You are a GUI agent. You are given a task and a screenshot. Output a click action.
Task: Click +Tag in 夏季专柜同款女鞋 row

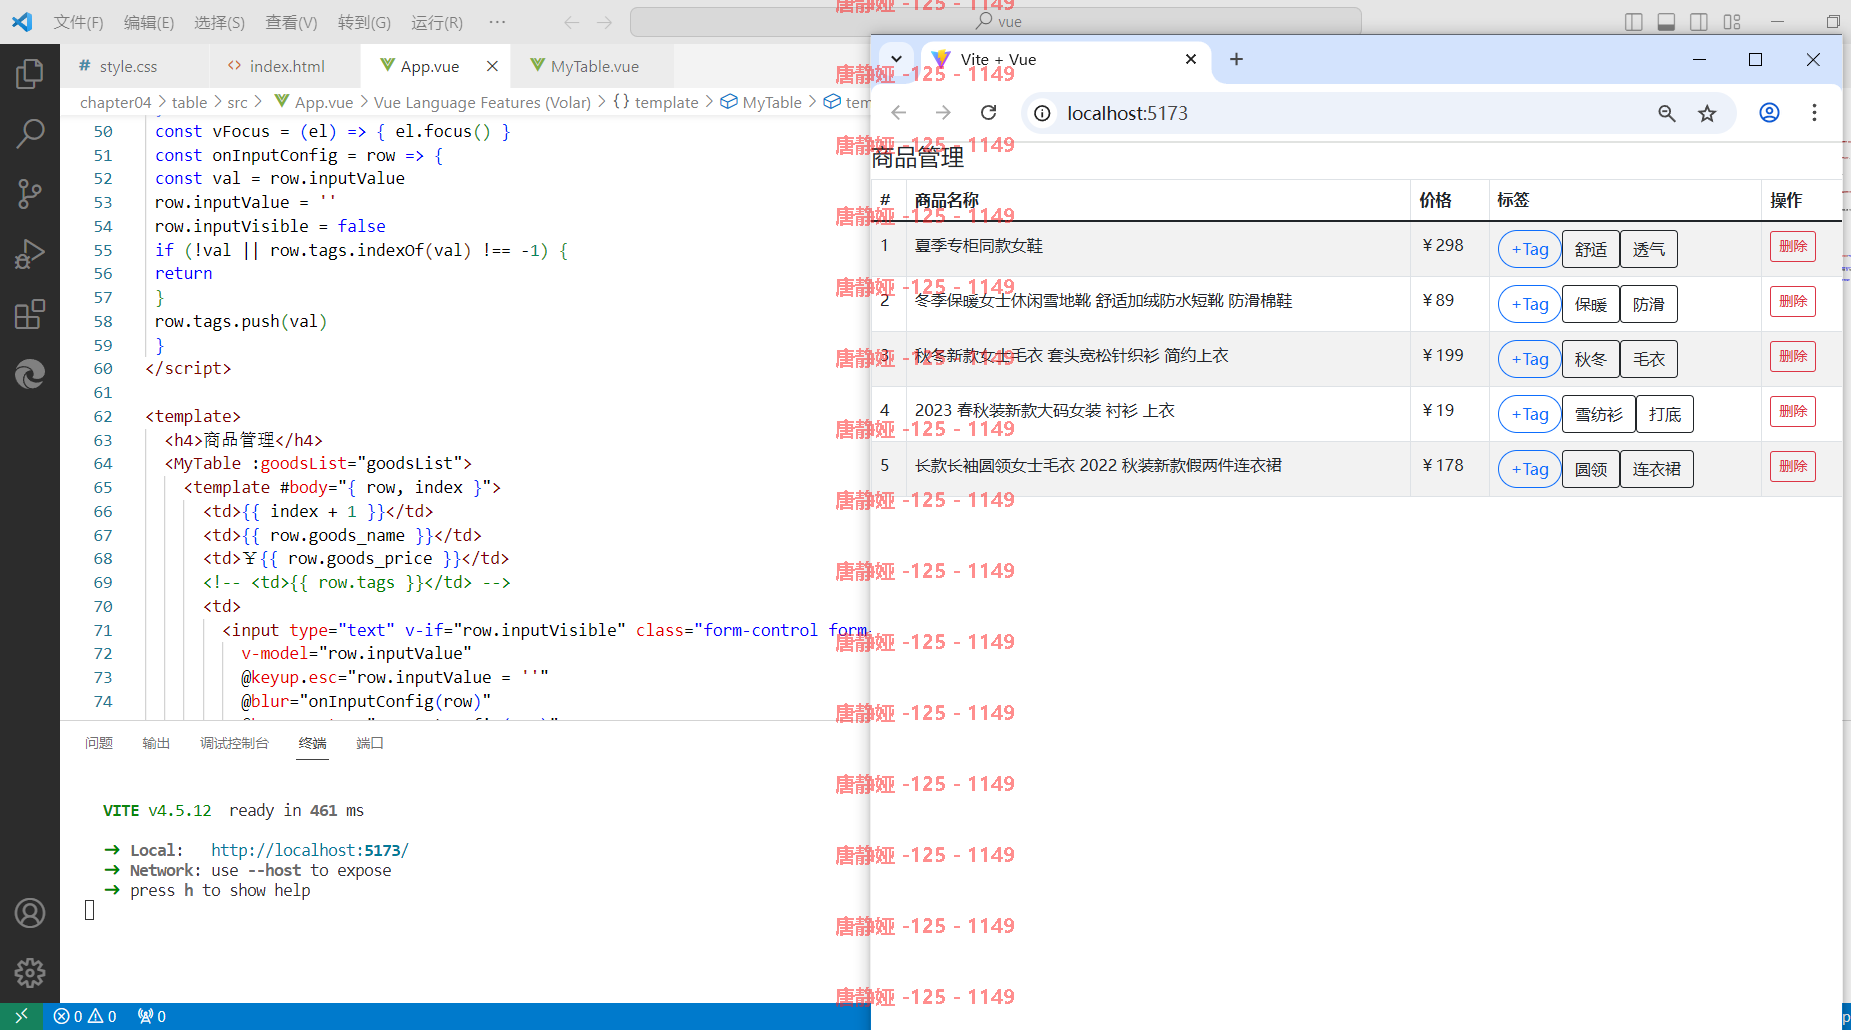coord(1529,249)
